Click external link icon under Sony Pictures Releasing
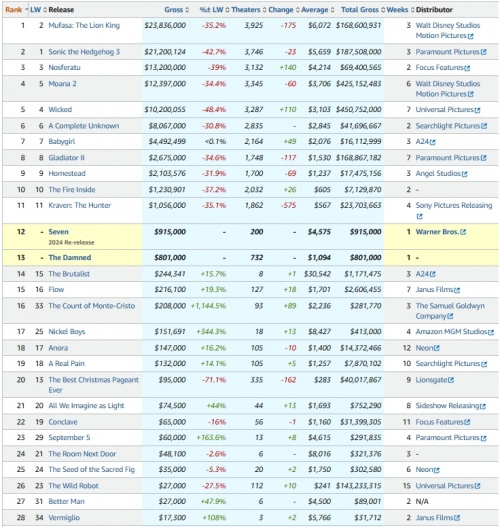Screen dimensions: 500x527 click(419, 216)
